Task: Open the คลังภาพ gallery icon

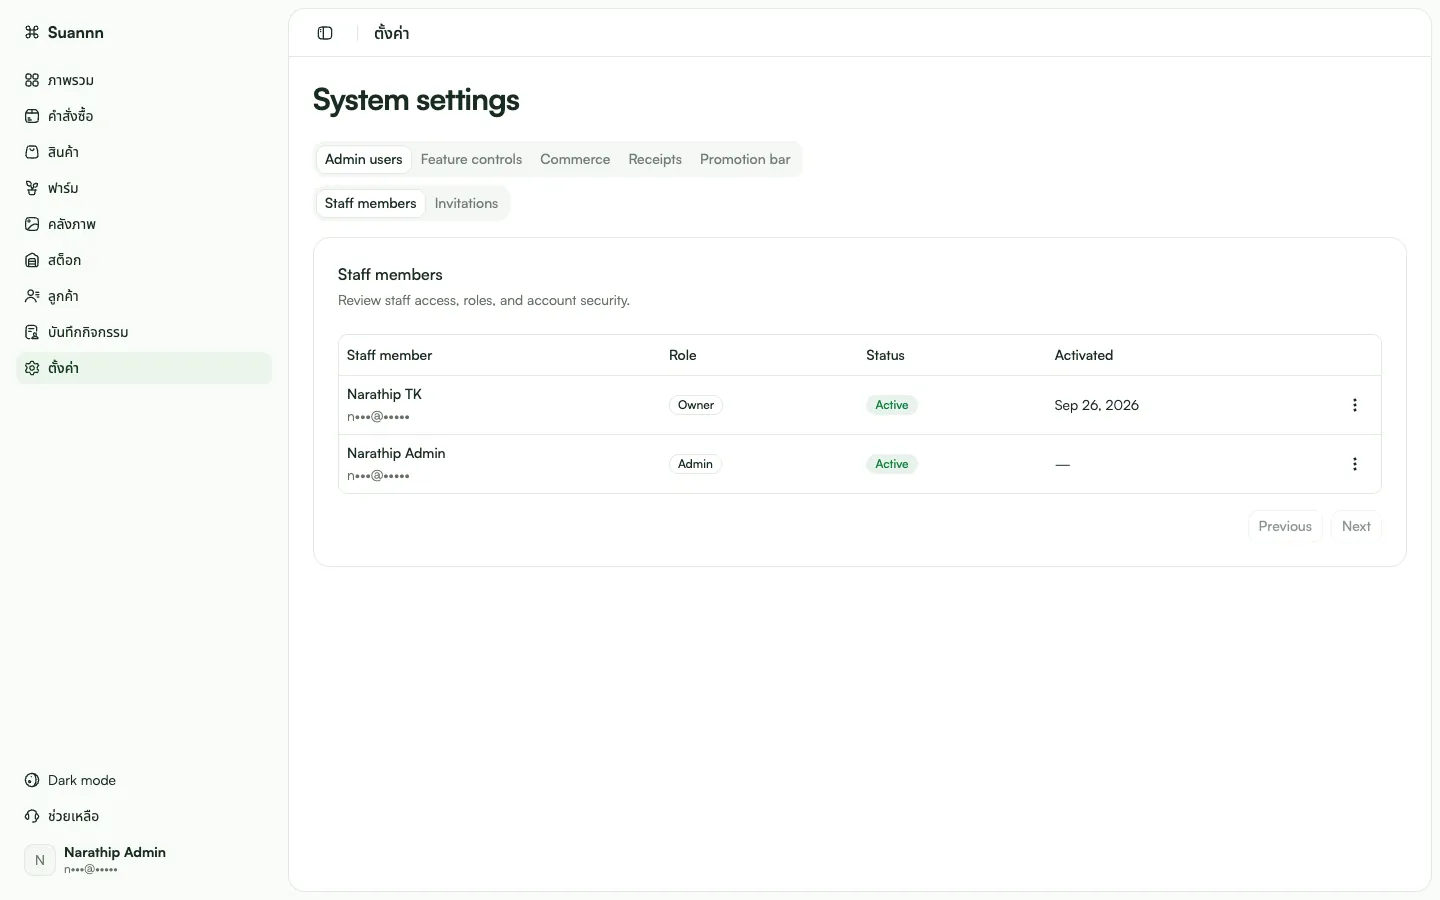Action: click(32, 224)
